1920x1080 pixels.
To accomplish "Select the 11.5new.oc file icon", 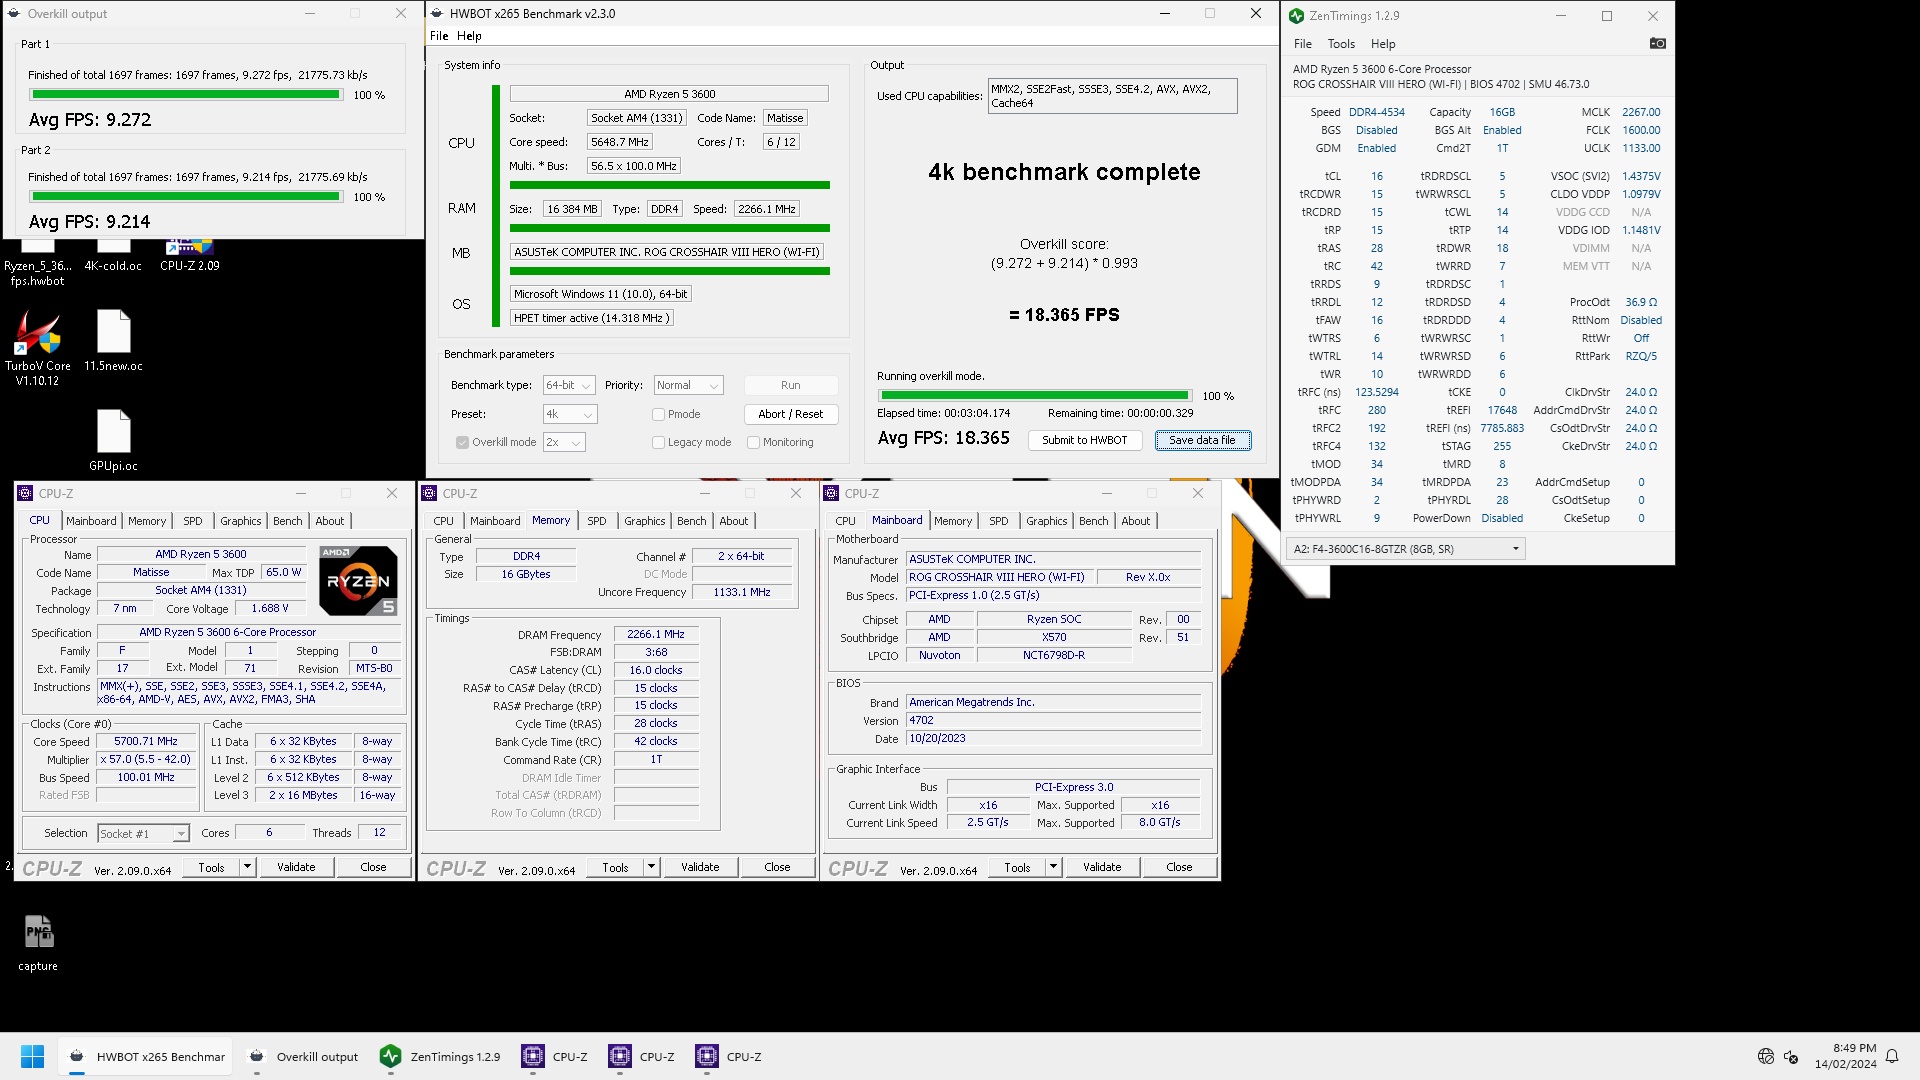I will pos(113,340).
